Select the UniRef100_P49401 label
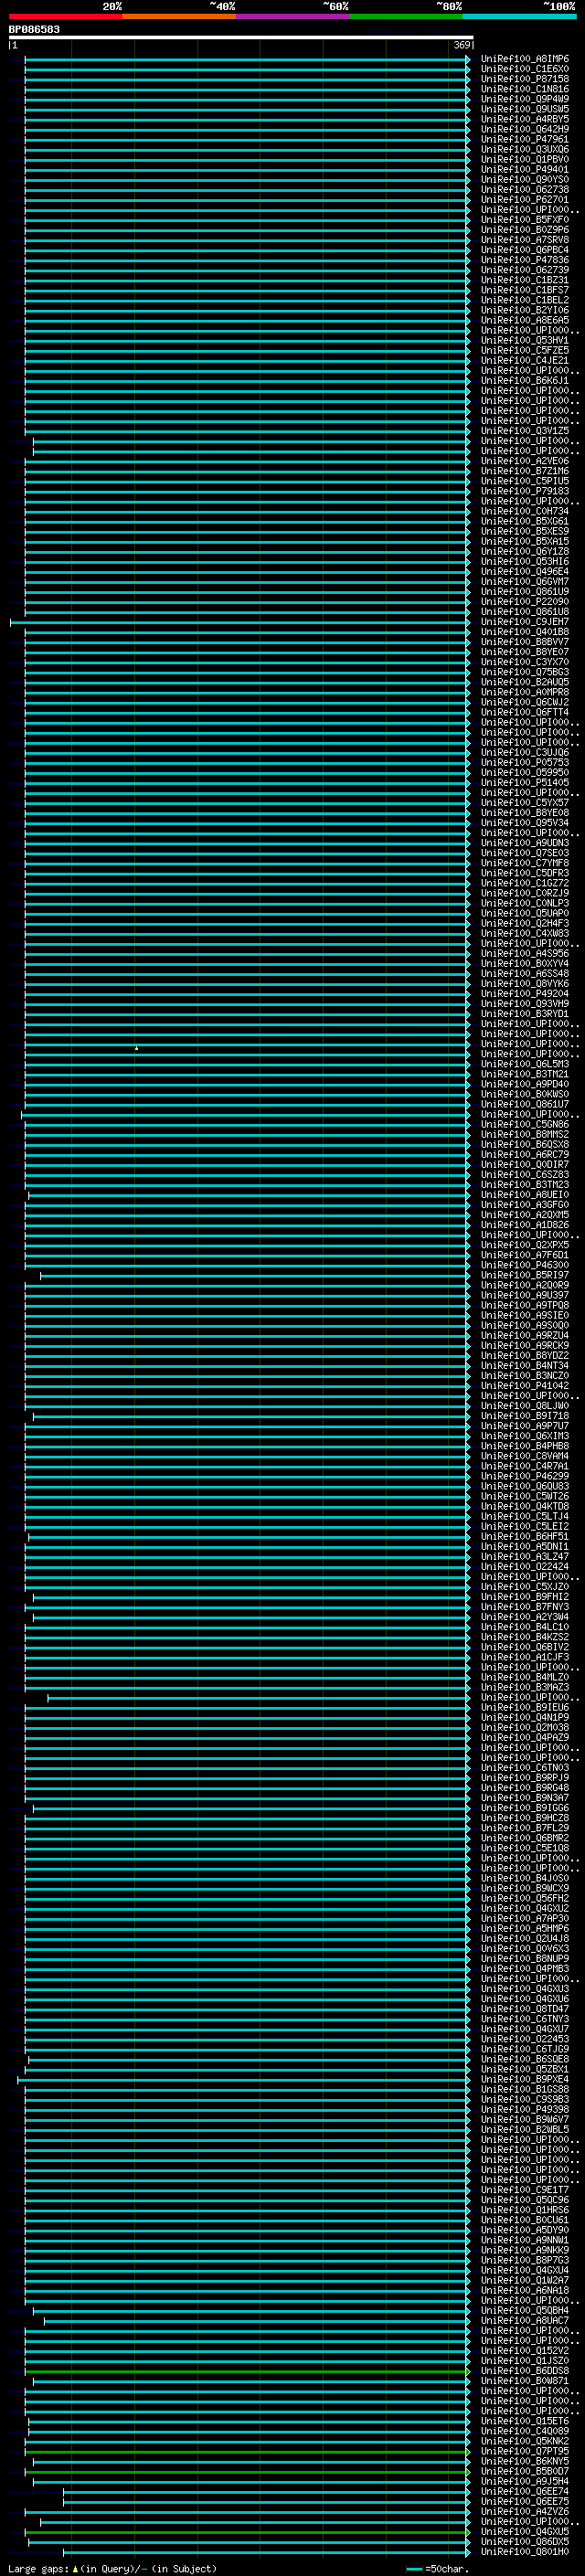 tap(525, 169)
